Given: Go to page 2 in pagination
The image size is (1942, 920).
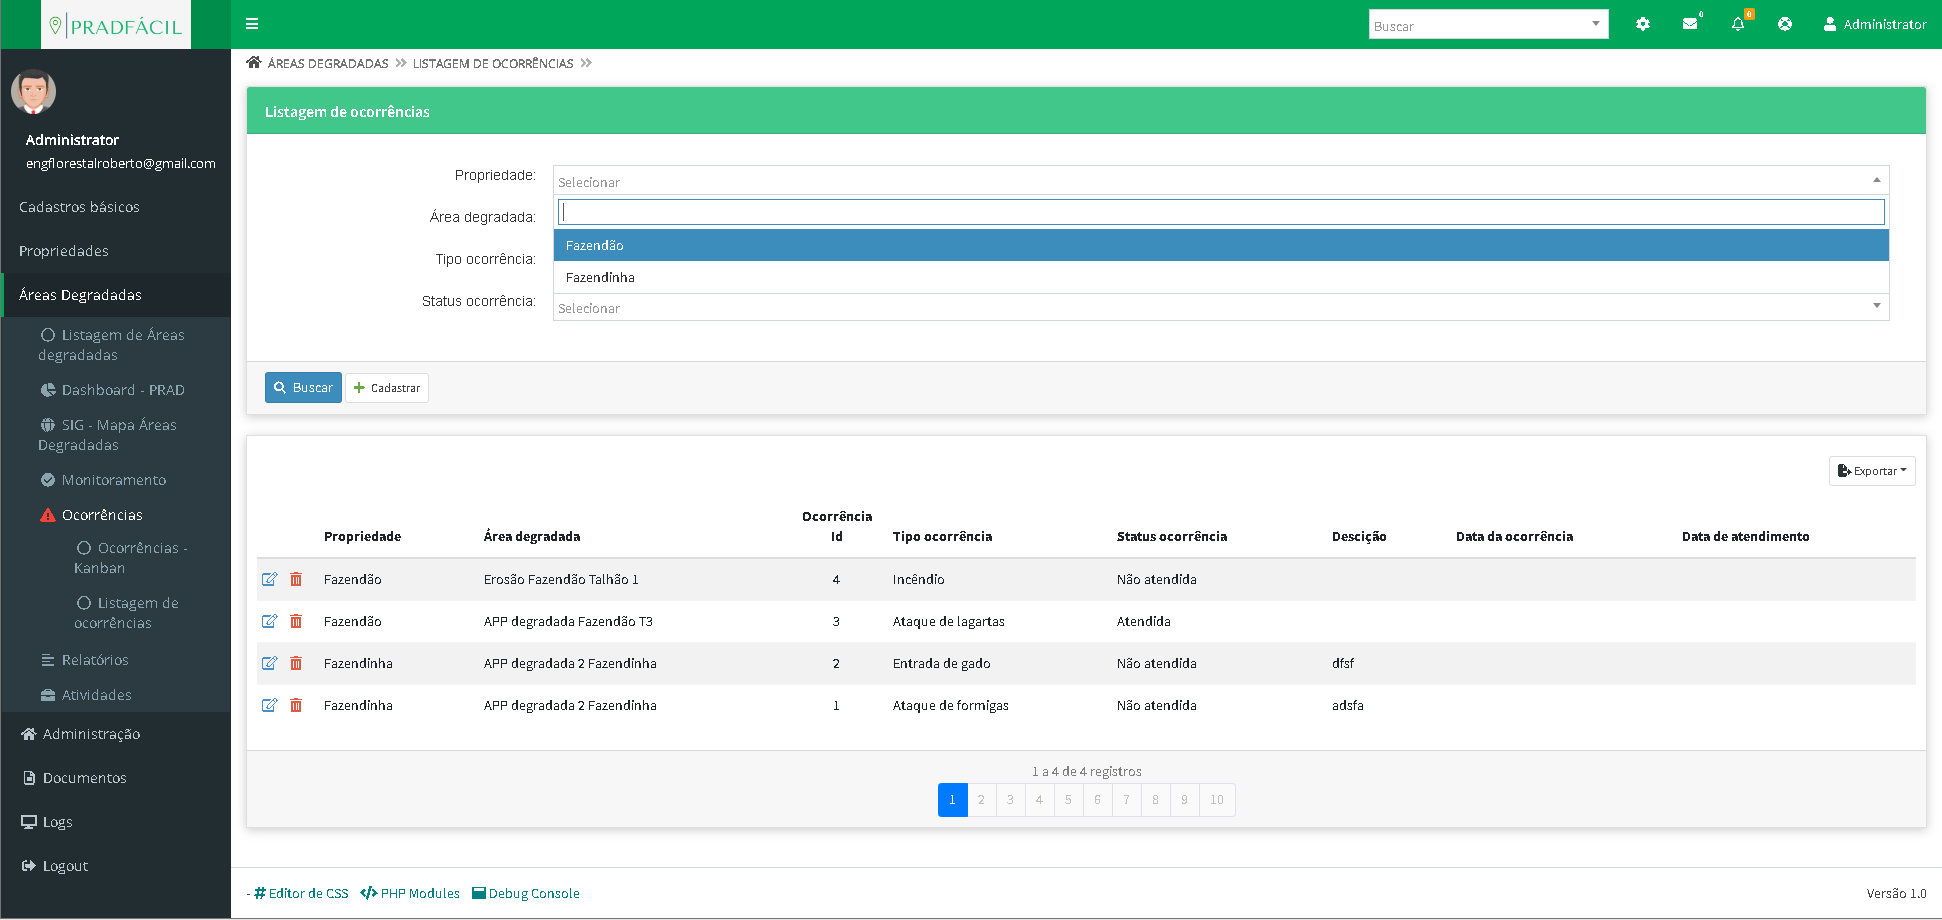Looking at the screenshot, I should [981, 800].
